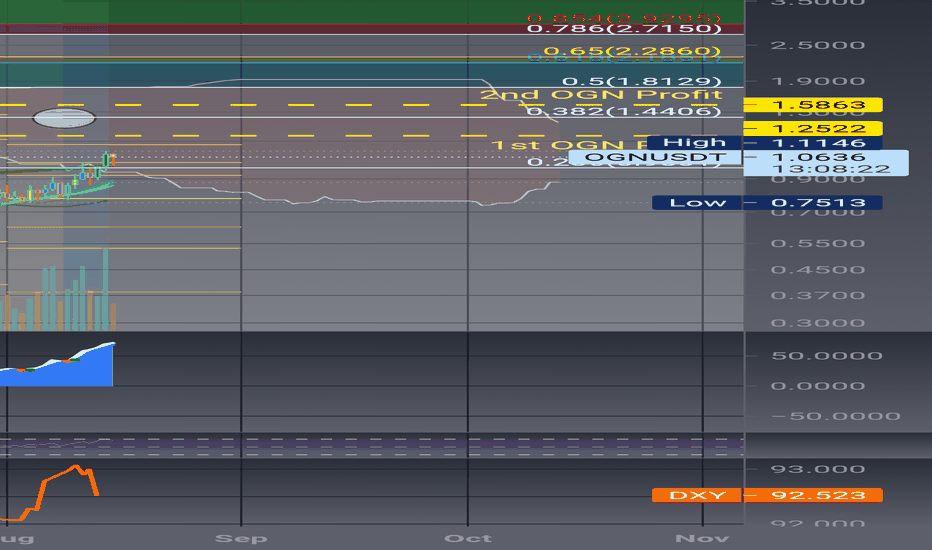This screenshot has height=550, width=932.
Task: Click the 0.382(1.4406) Fibonacci label
Action: pyautogui.click(x=624, y=111)
